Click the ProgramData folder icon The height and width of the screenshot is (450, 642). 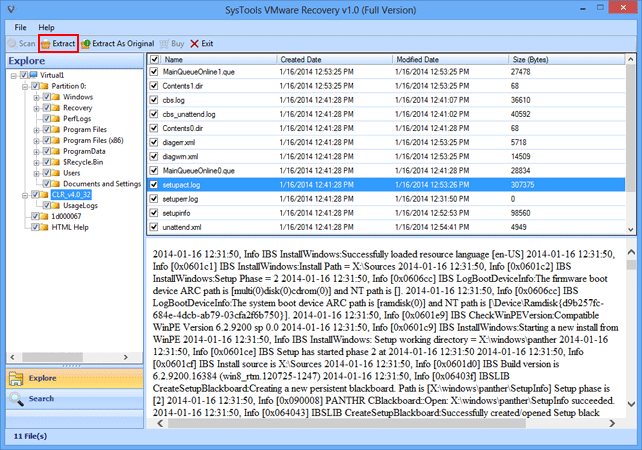point(56,151)
